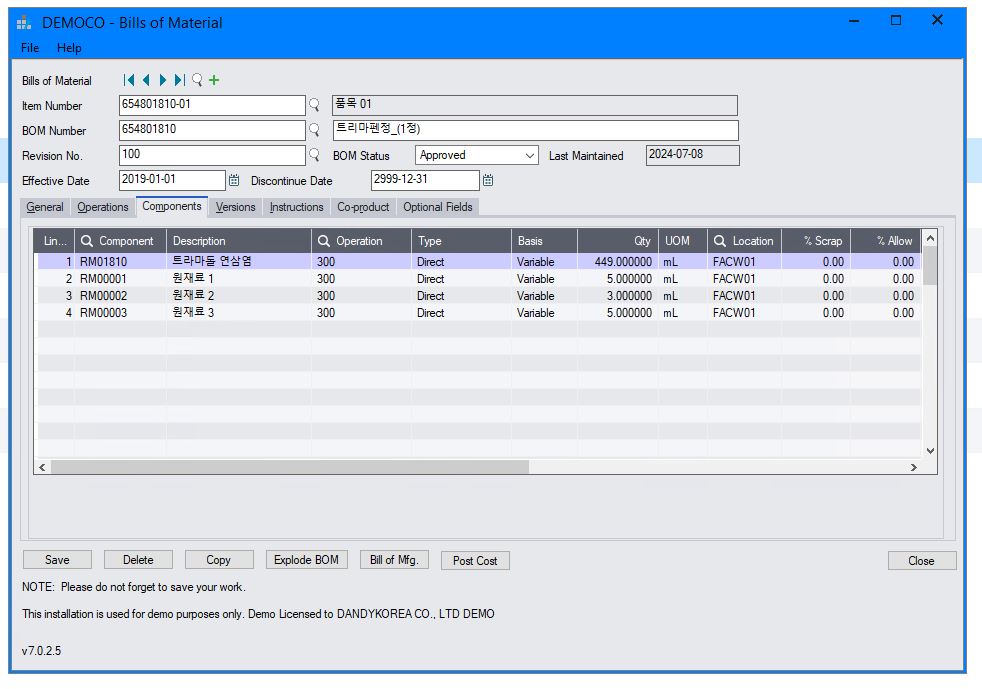Click the horizontal scrollbar thumb of the grid
The image size is (982, 689).
pyautogui.click(x=290, y=467)
